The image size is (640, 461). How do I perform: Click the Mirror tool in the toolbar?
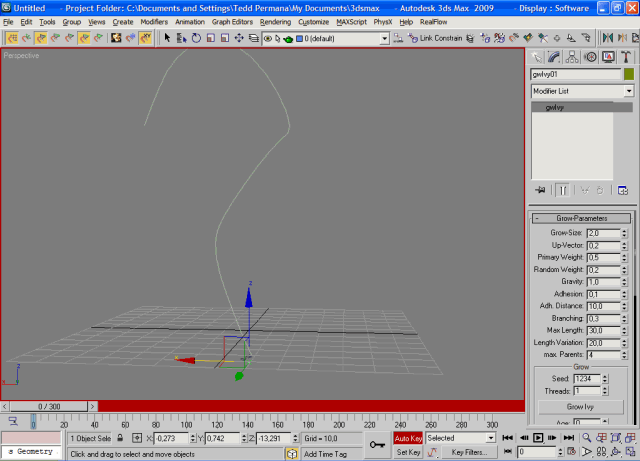click(608, 38)
